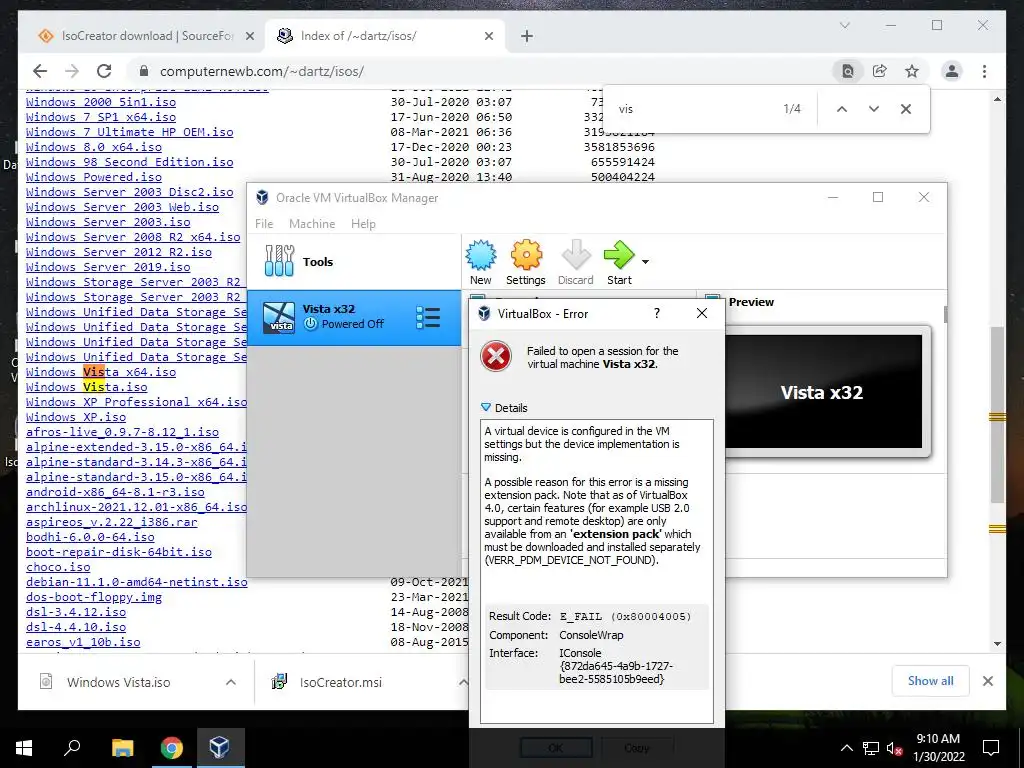Click the muted volume tray icon
The image size is (1024, 768).
894,748
